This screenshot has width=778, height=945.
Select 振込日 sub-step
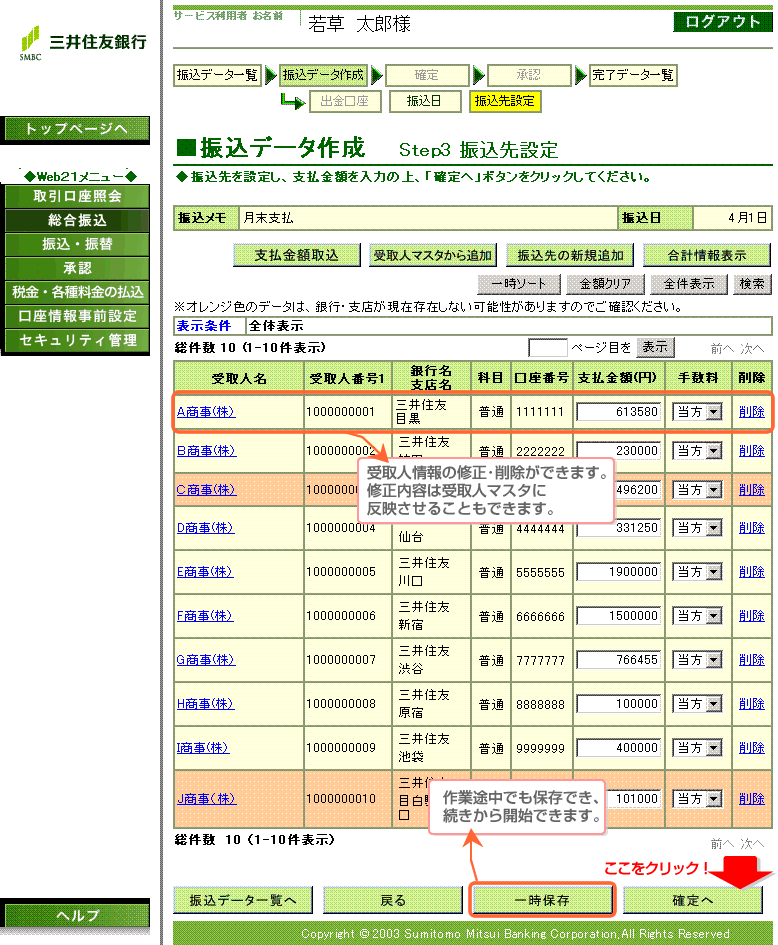coord(425,101)
